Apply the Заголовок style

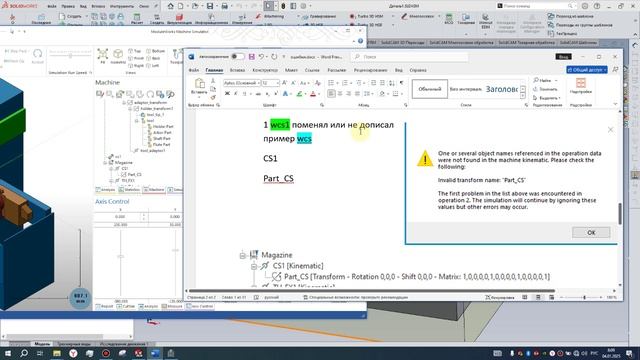coord(502,89)
